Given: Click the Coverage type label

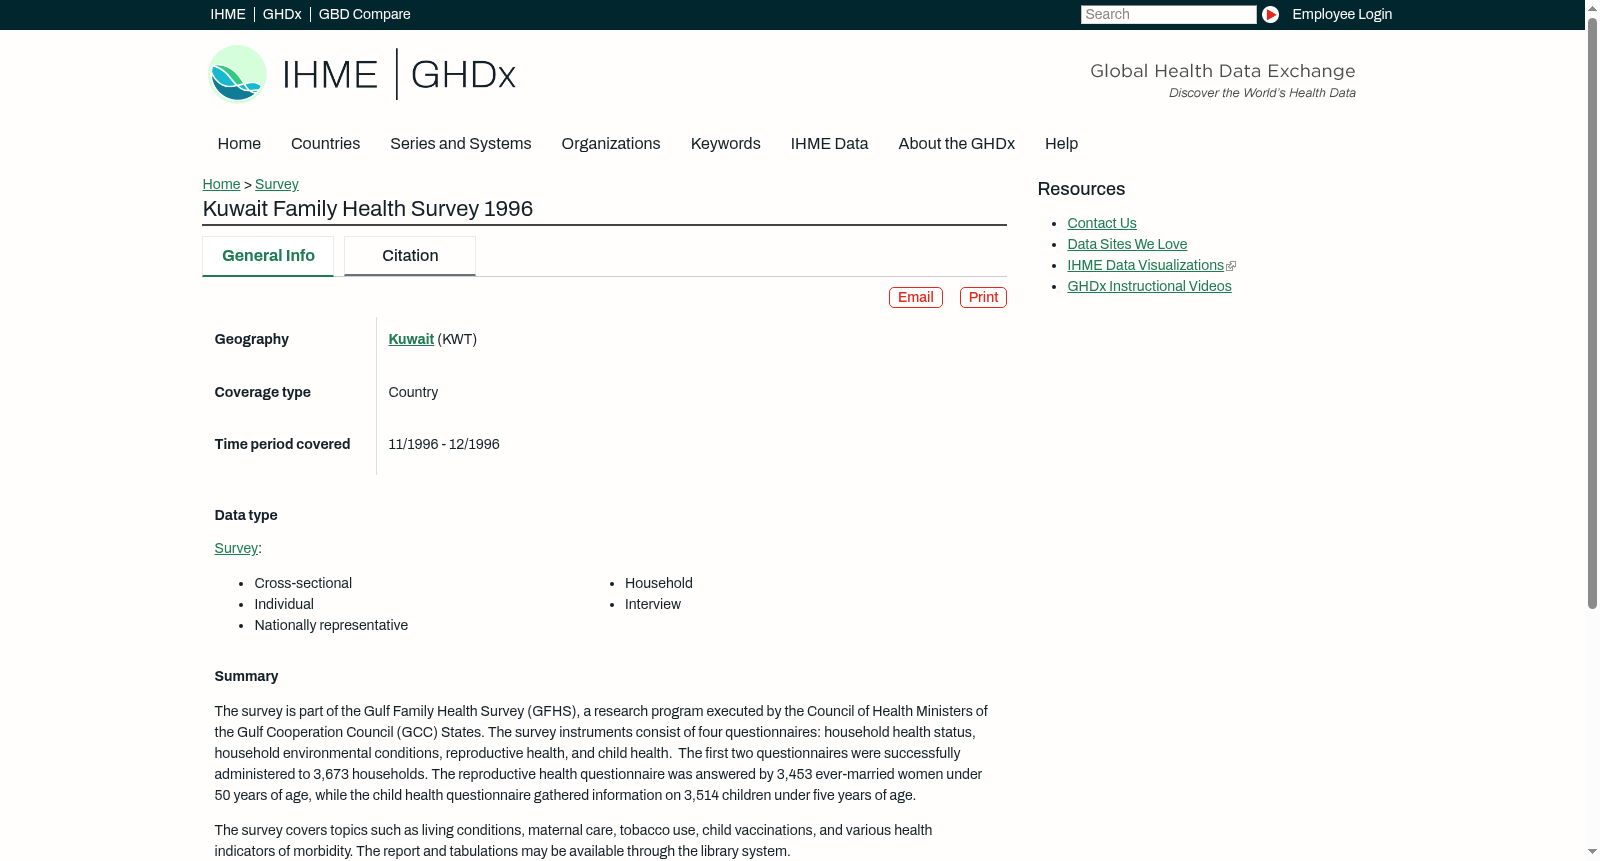Looking at the screenshot, I should coord(262,393).
